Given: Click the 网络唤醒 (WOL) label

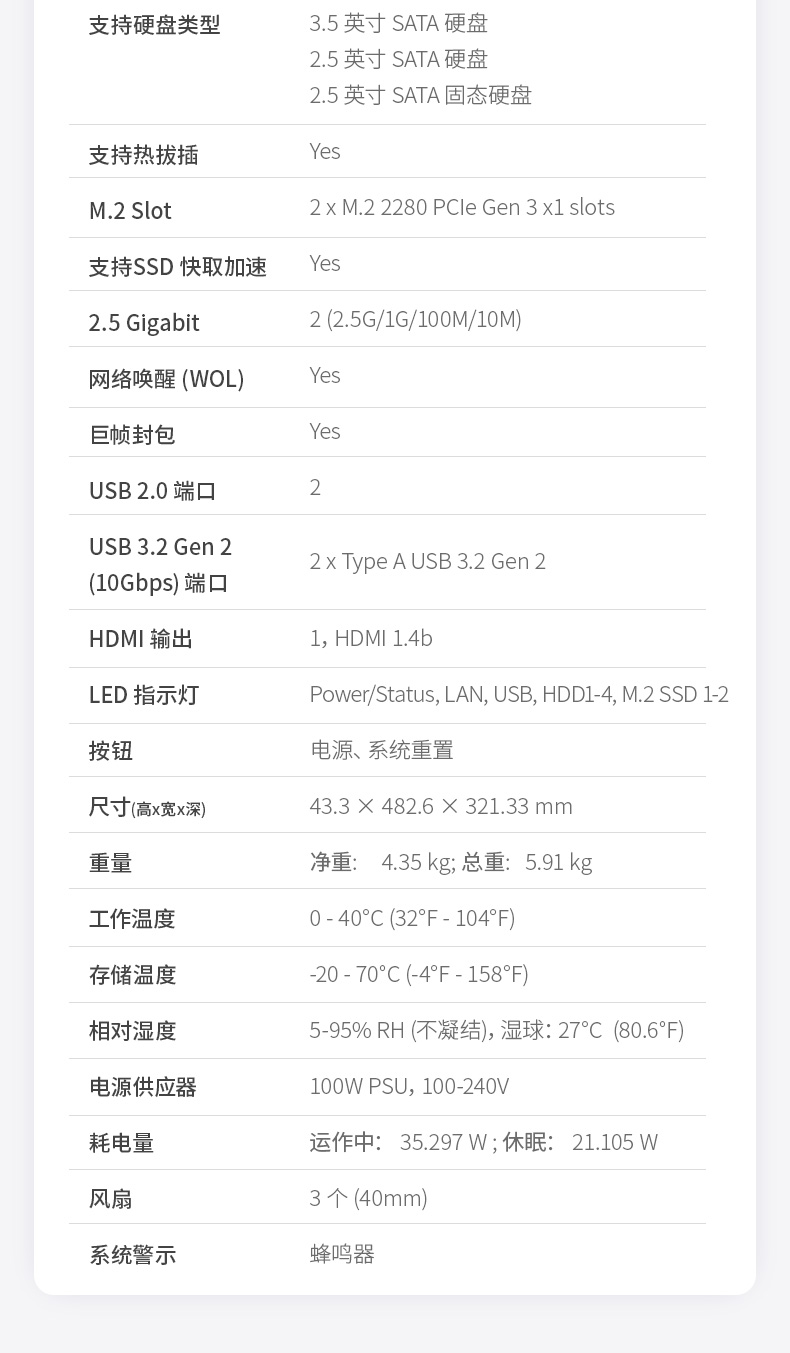Looking at the screenshot, I should tap(166, 379).
